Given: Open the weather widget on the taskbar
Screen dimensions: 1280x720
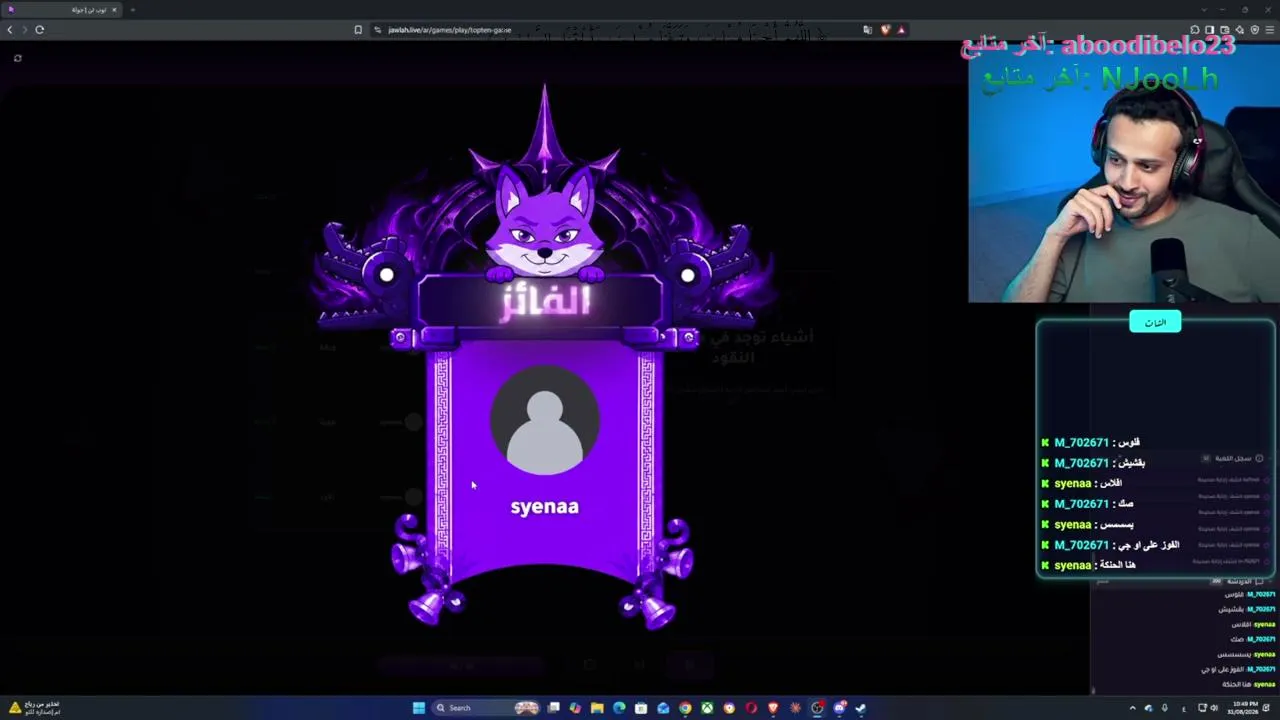Looking at the screenshot, I should [33, 708].
